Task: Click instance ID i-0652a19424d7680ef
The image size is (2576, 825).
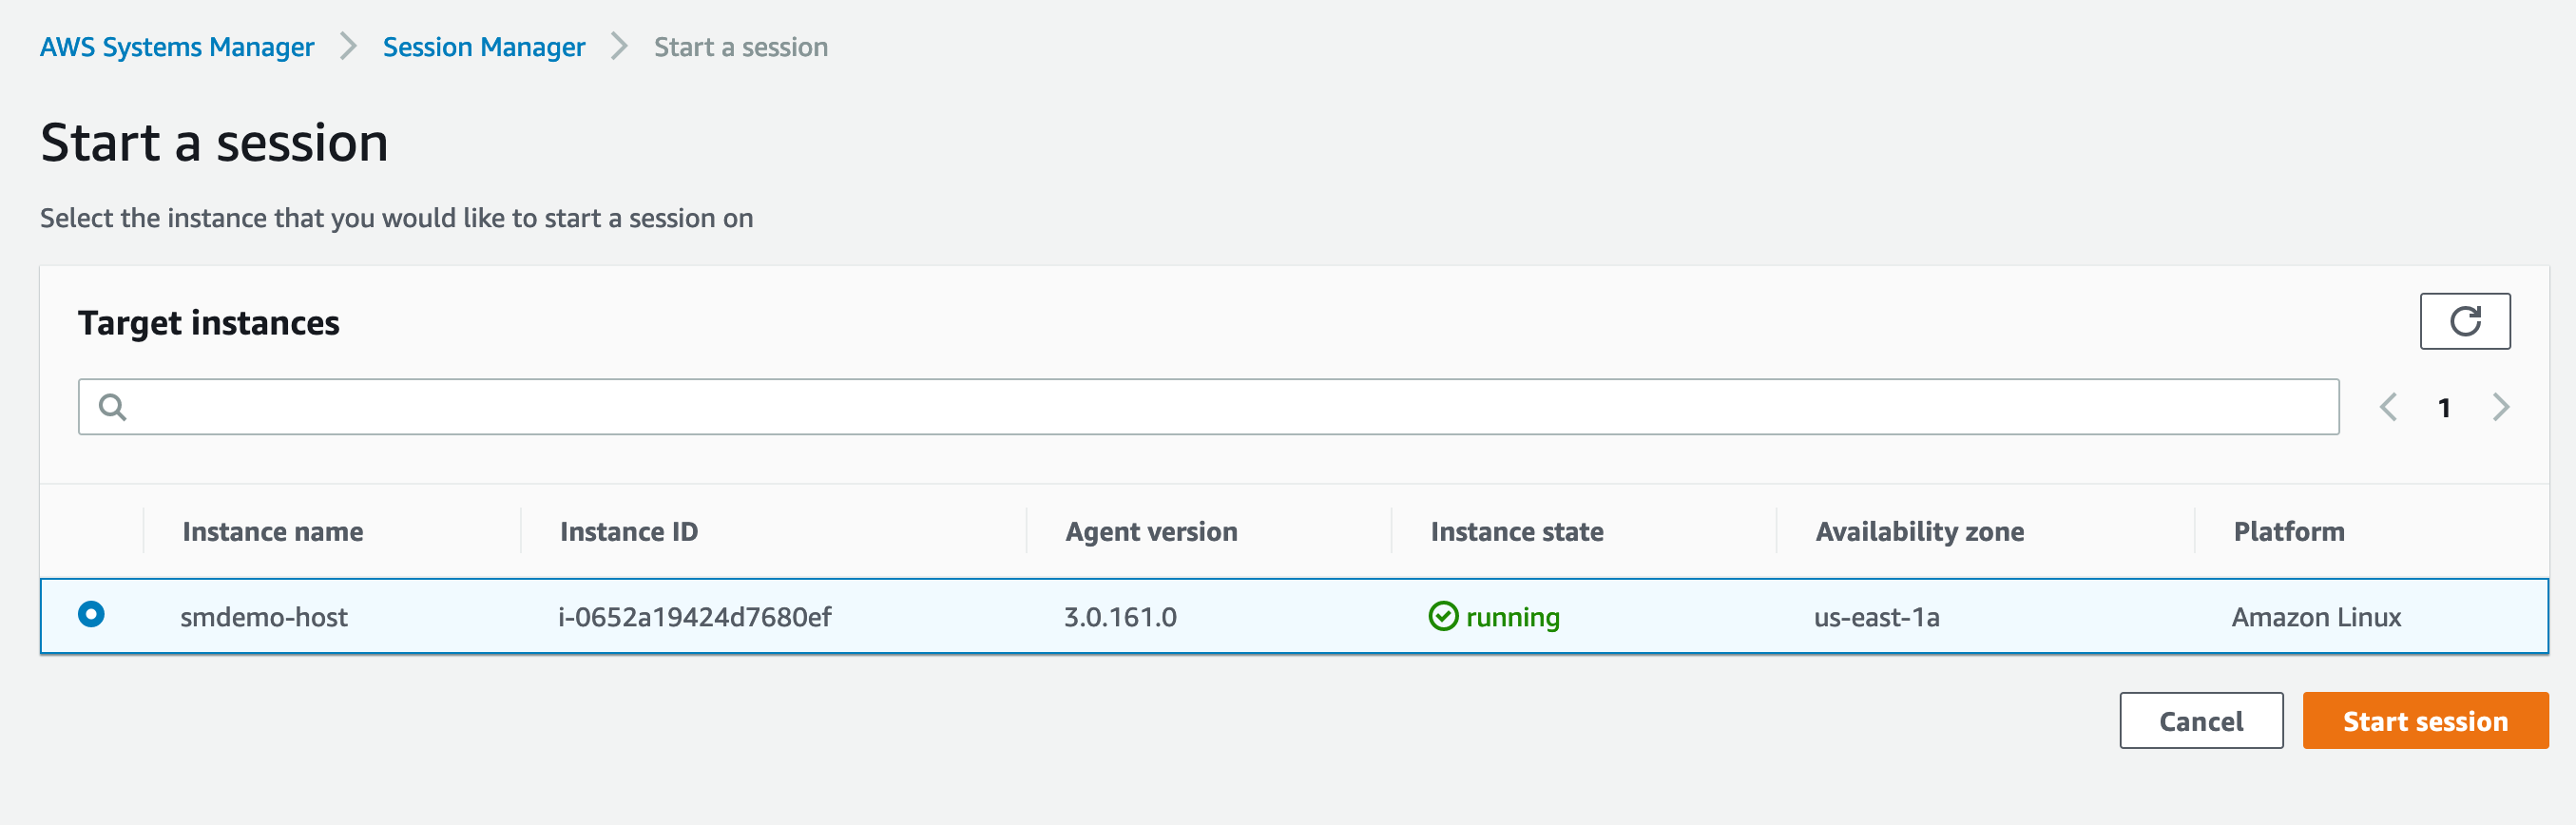Action: point(694,617)
